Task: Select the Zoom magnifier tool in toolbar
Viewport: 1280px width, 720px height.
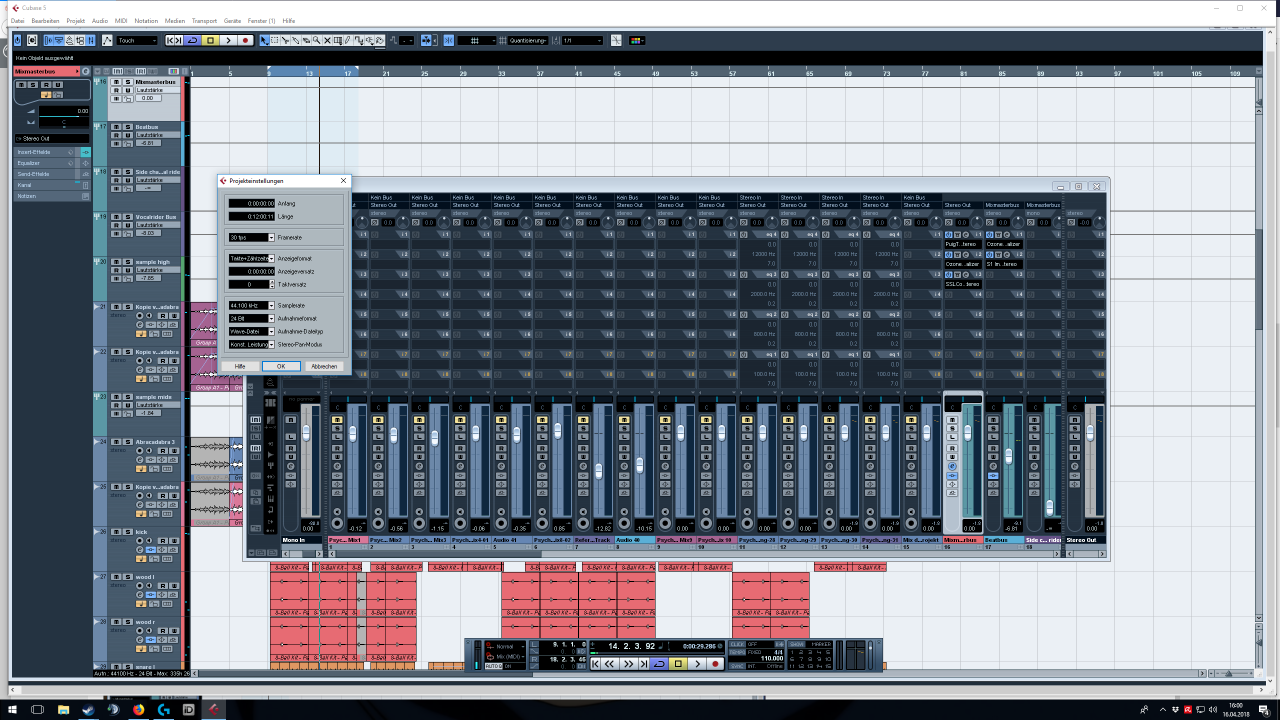Action: tap(316, 40)
